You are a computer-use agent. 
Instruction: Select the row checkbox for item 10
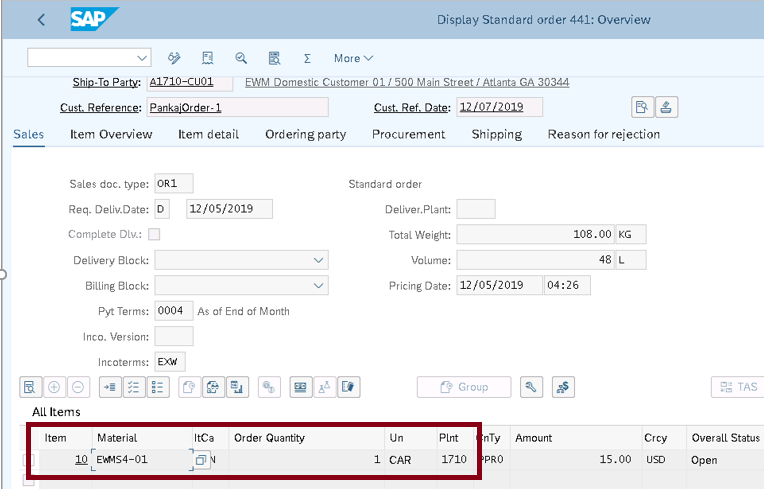coord(30,461)
